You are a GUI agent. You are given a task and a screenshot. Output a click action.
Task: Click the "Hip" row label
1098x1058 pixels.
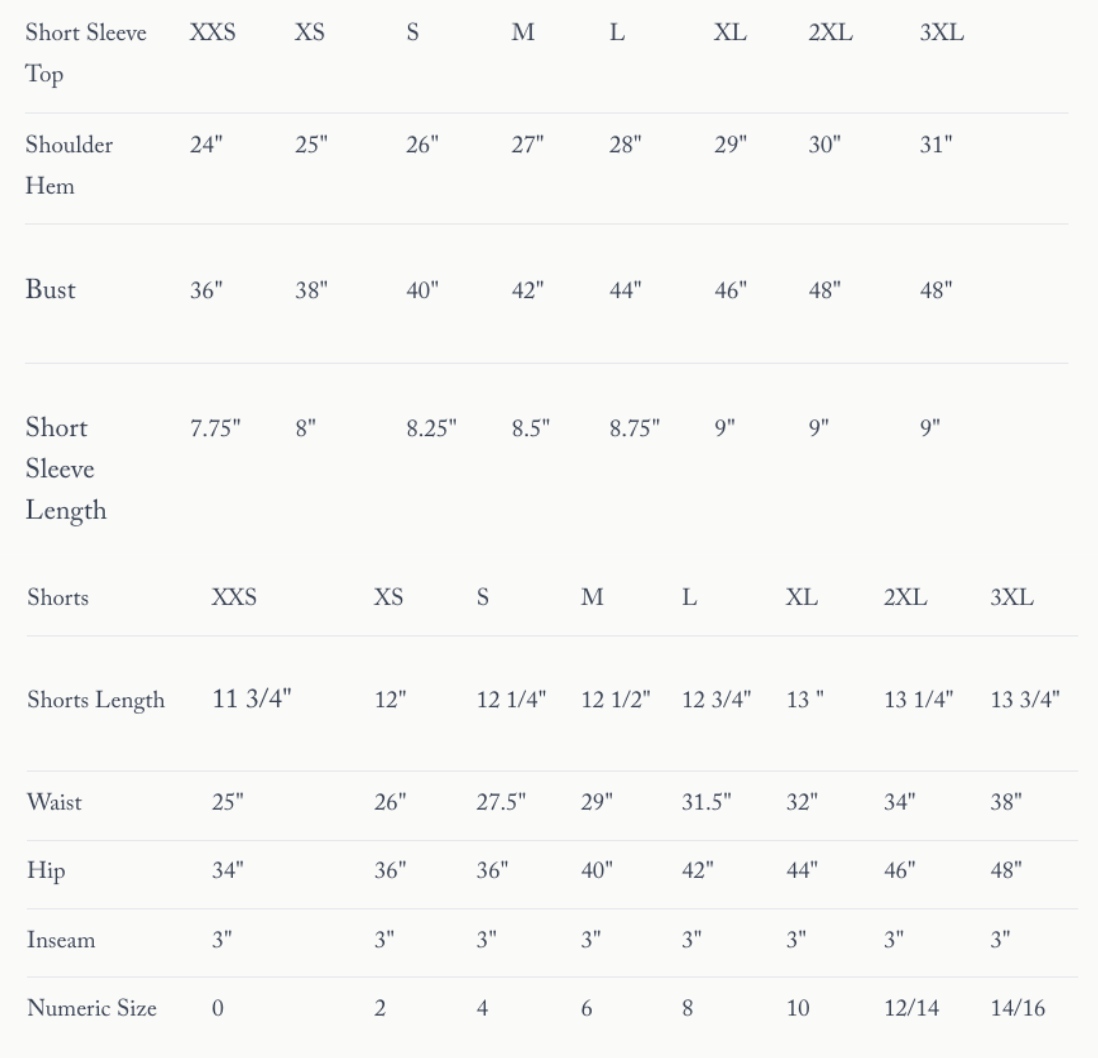[45, 872]
